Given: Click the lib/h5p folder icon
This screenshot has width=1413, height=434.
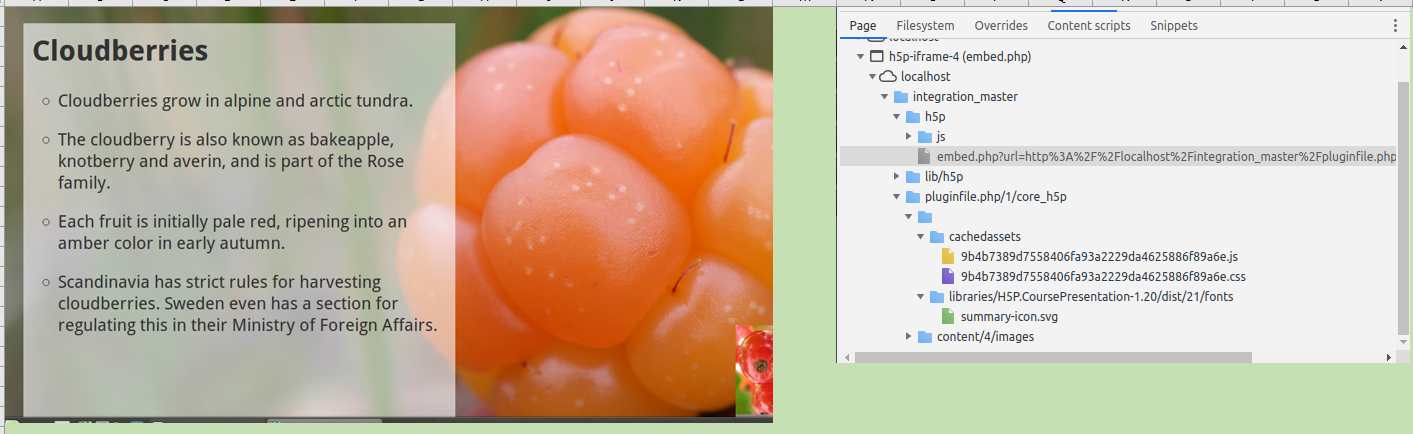Looking at the screenshot, I should click(x=912, y=177).
